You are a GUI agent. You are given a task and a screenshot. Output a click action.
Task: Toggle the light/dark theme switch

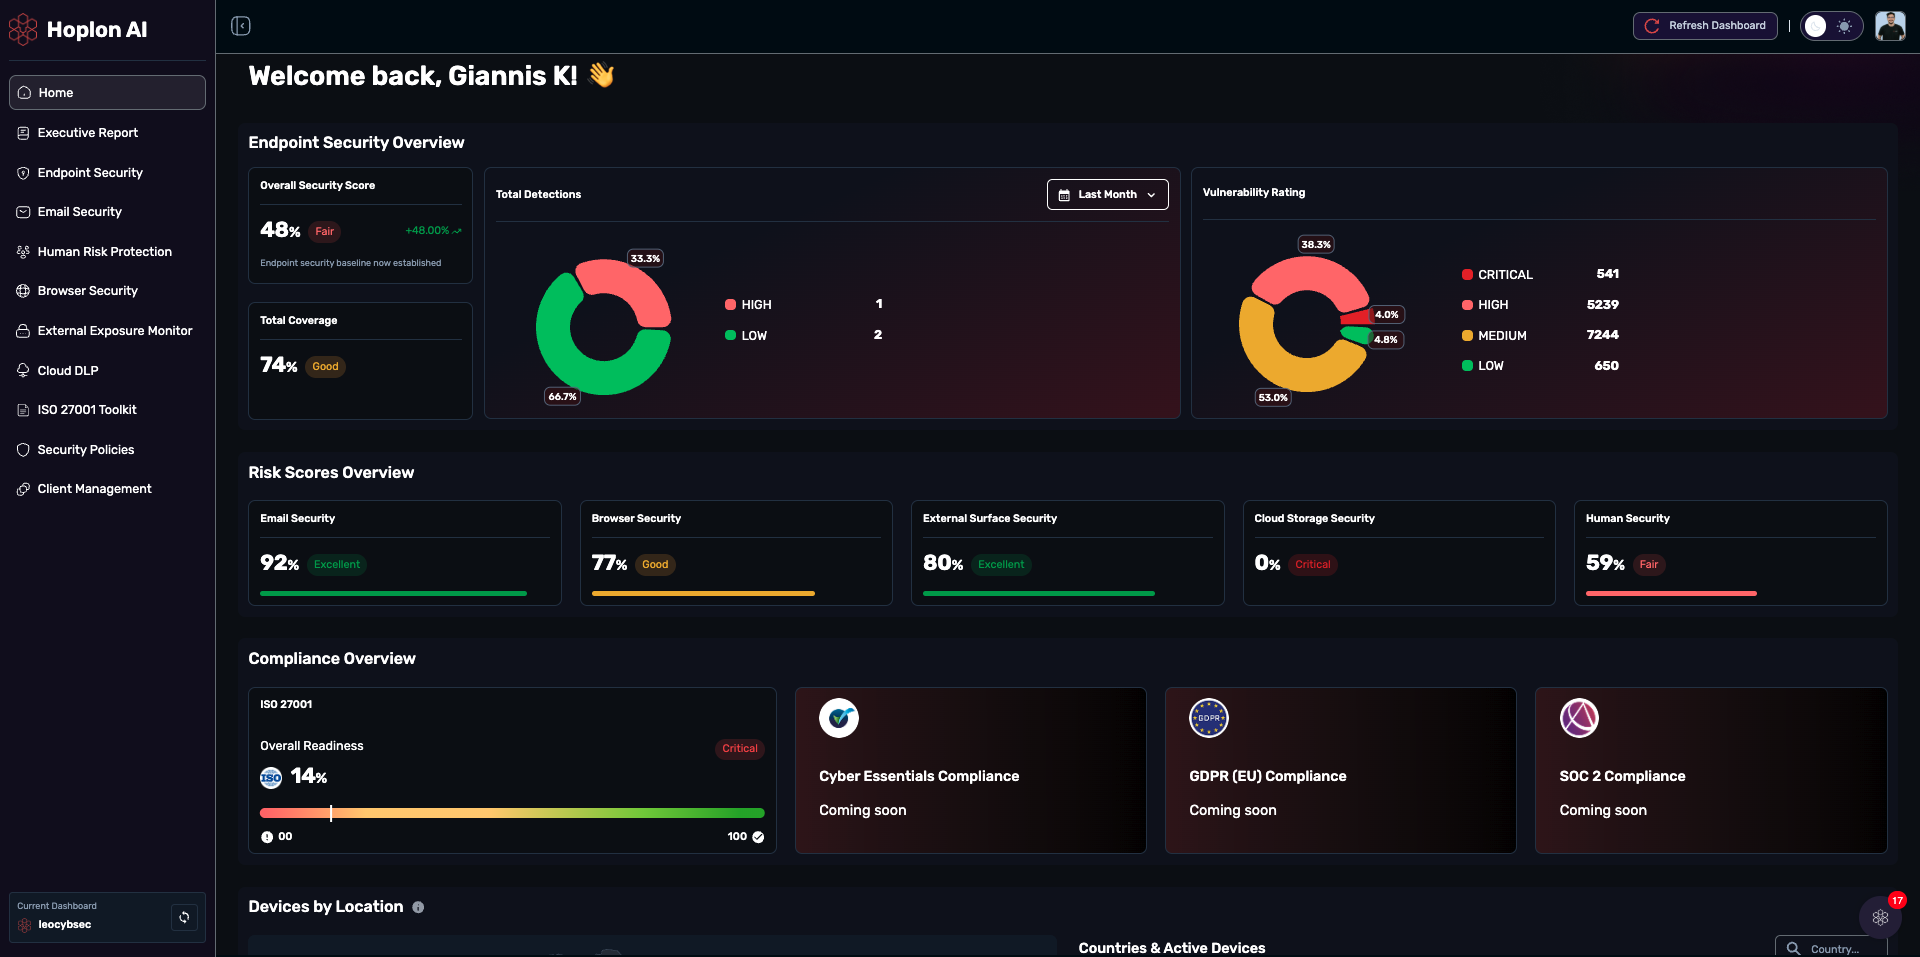1830,26
